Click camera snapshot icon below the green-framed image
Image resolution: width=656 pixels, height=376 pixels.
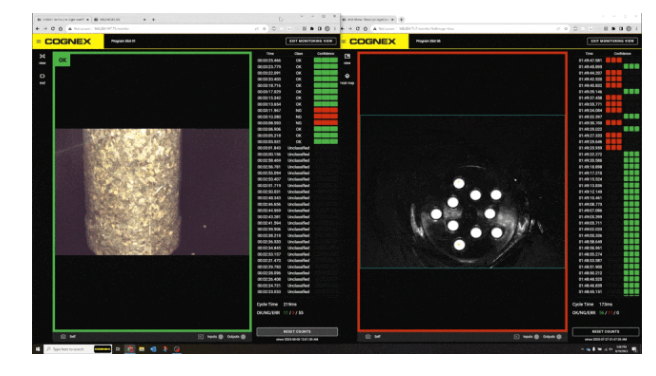(63, 336)
